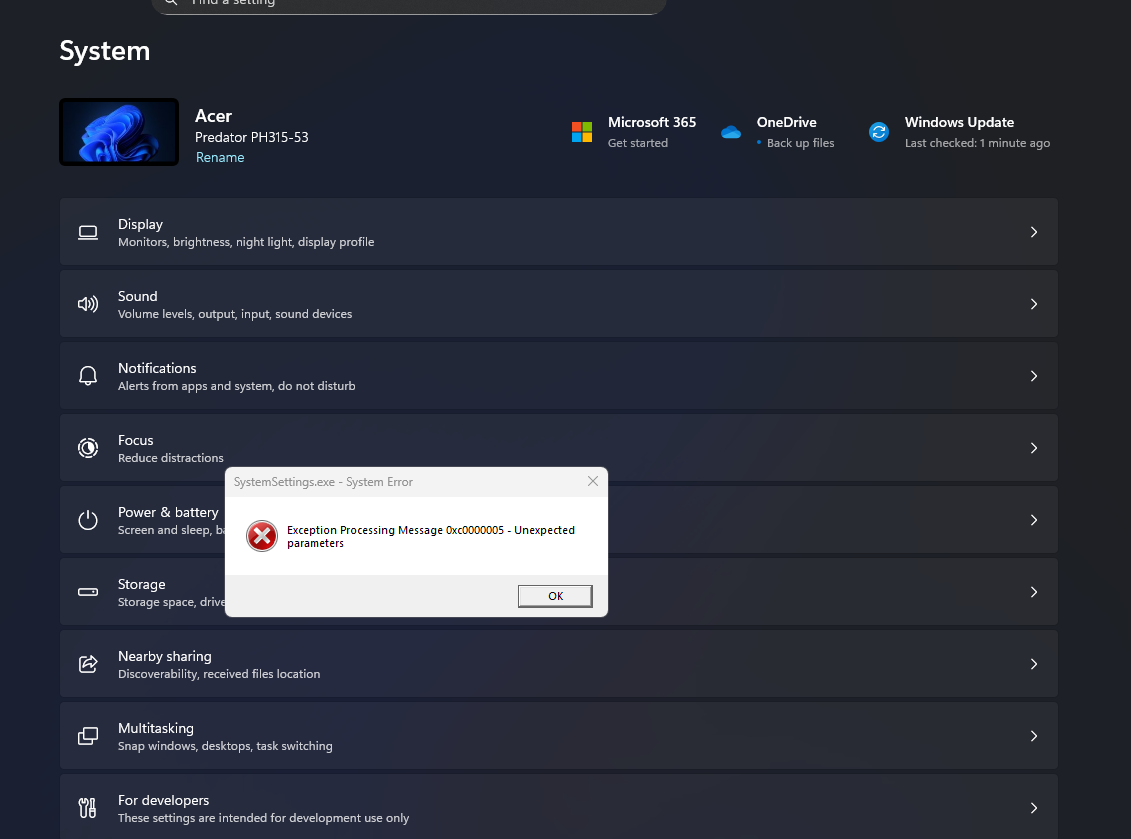Click the 'Predator PH315-53' model text

pos(252,137)
